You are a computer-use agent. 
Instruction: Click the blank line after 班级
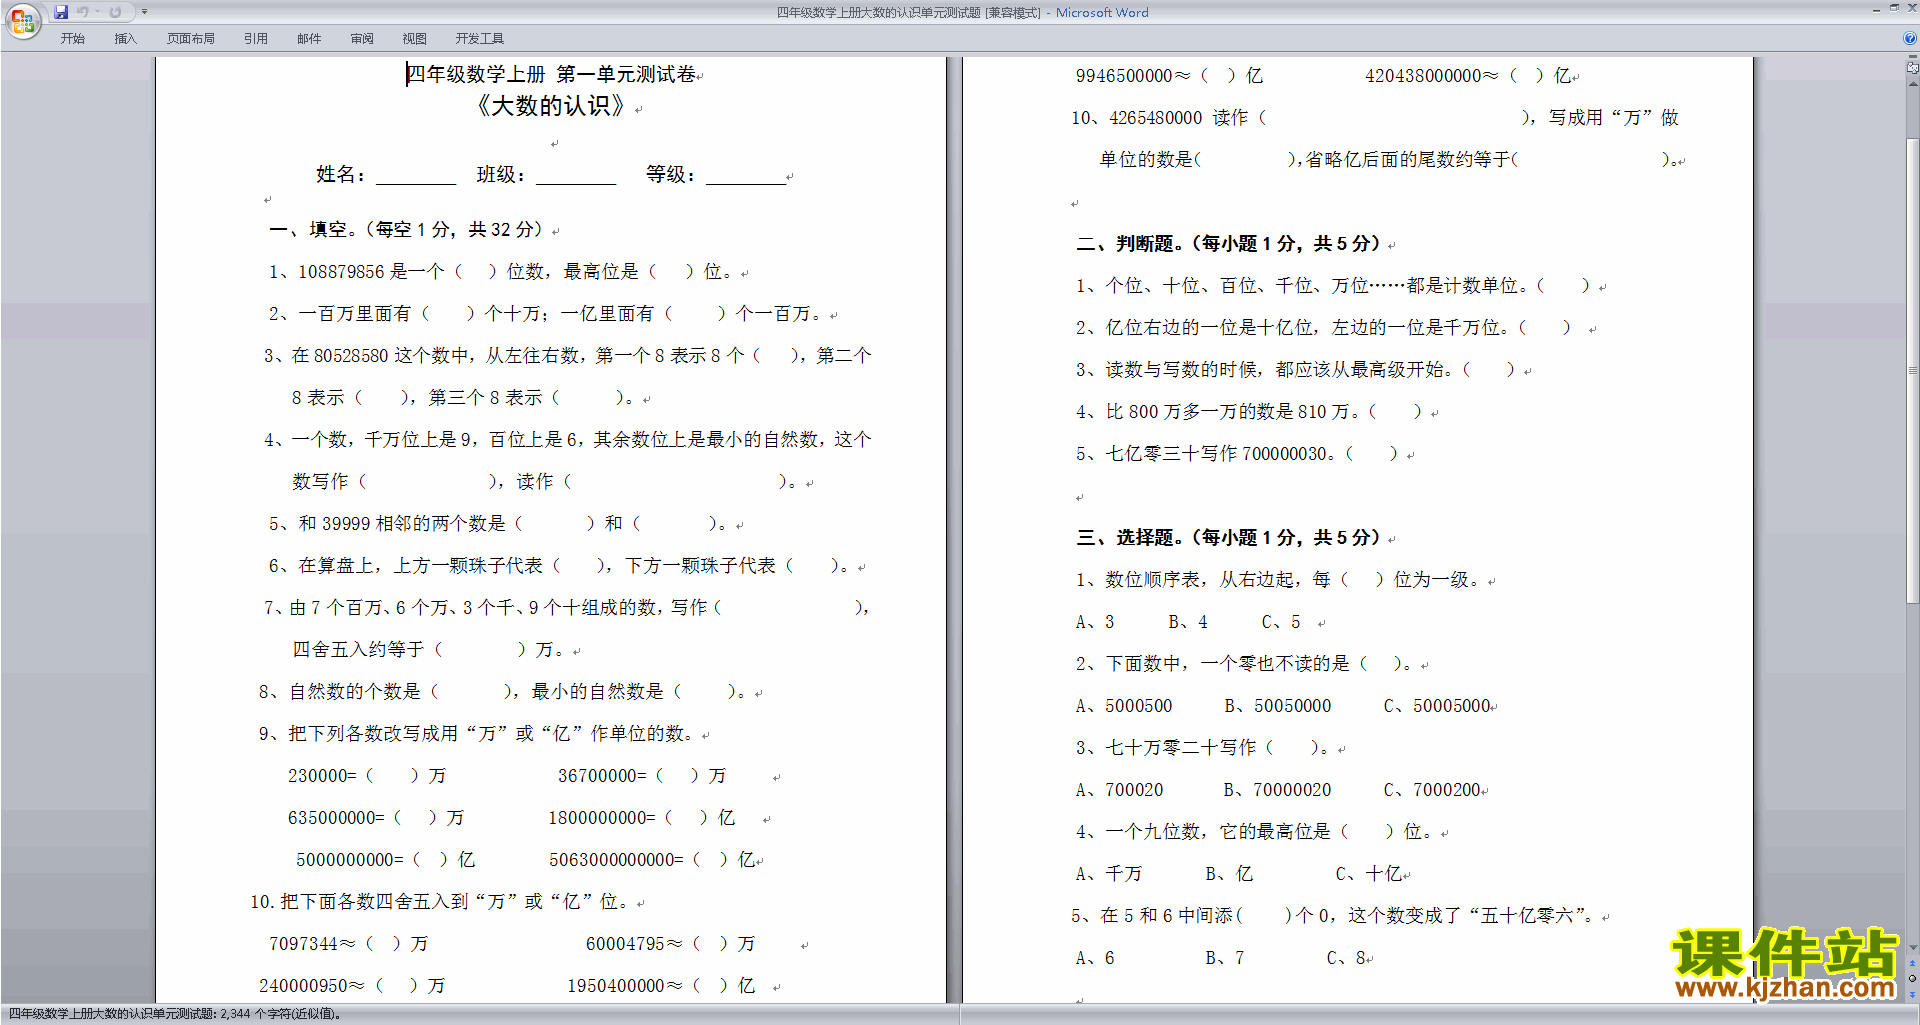click(x=576, y=176)
